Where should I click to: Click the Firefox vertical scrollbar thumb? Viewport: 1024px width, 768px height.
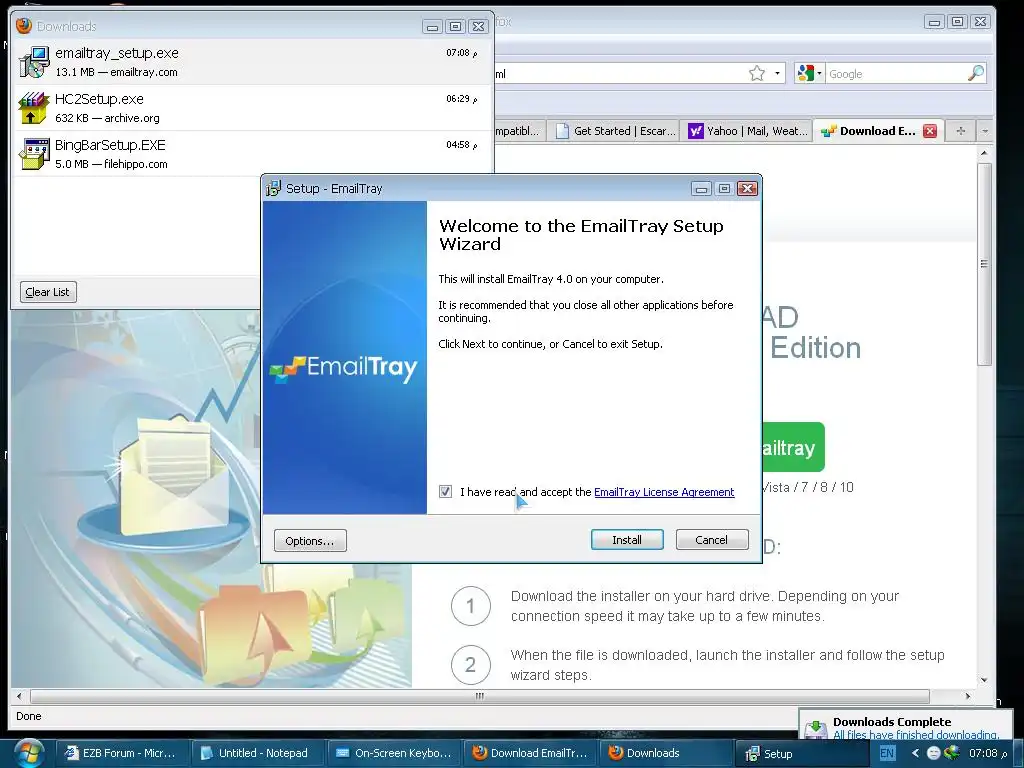985,264
